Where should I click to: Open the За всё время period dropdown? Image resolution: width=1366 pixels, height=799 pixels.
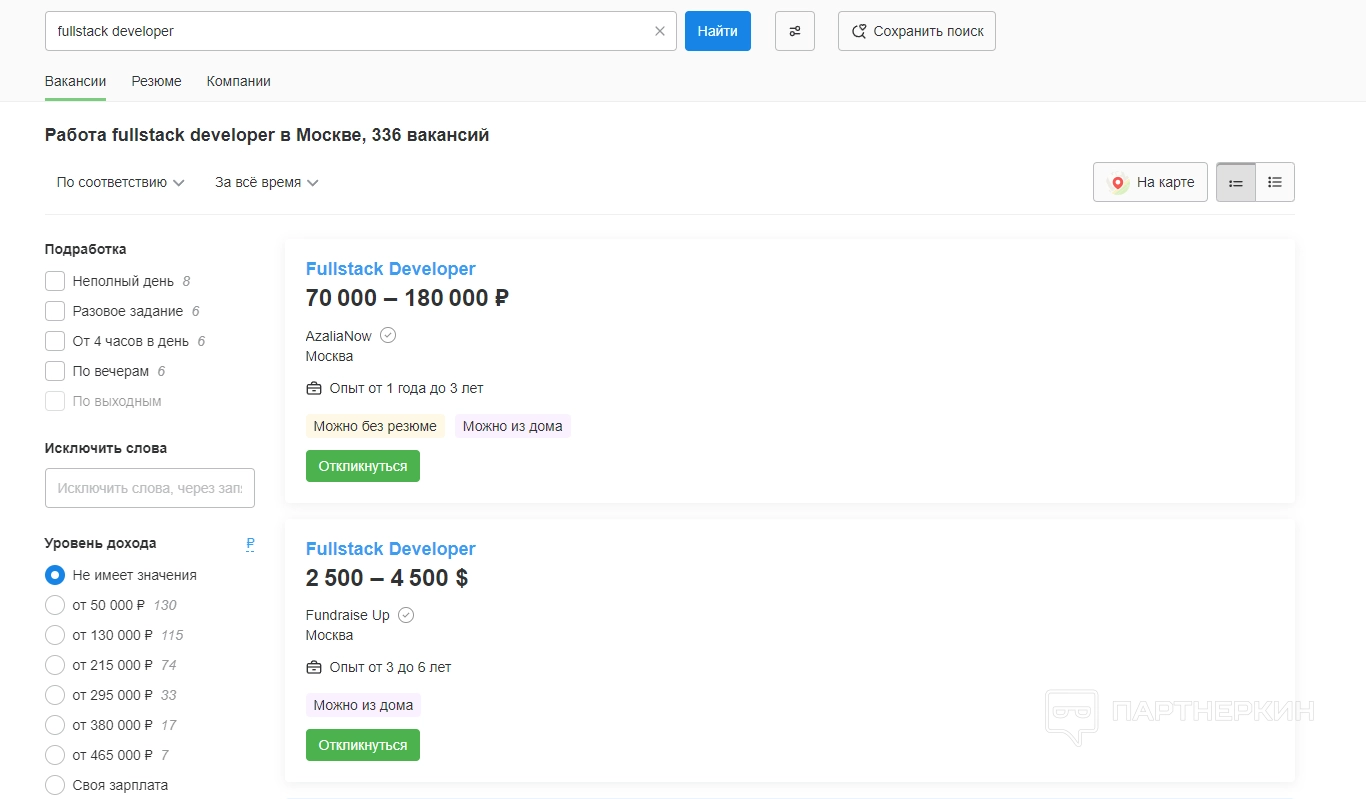[x=266, y=183]
